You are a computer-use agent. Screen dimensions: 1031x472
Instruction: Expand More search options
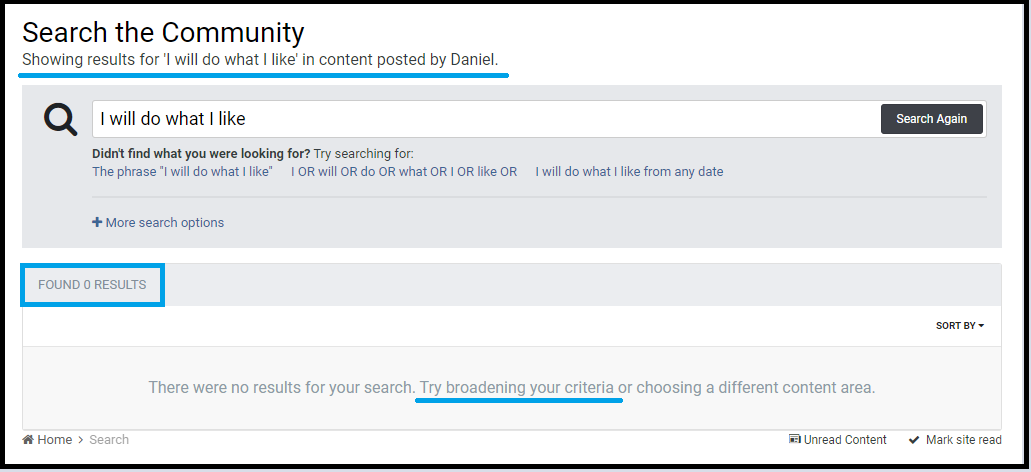tap(158, 222)
